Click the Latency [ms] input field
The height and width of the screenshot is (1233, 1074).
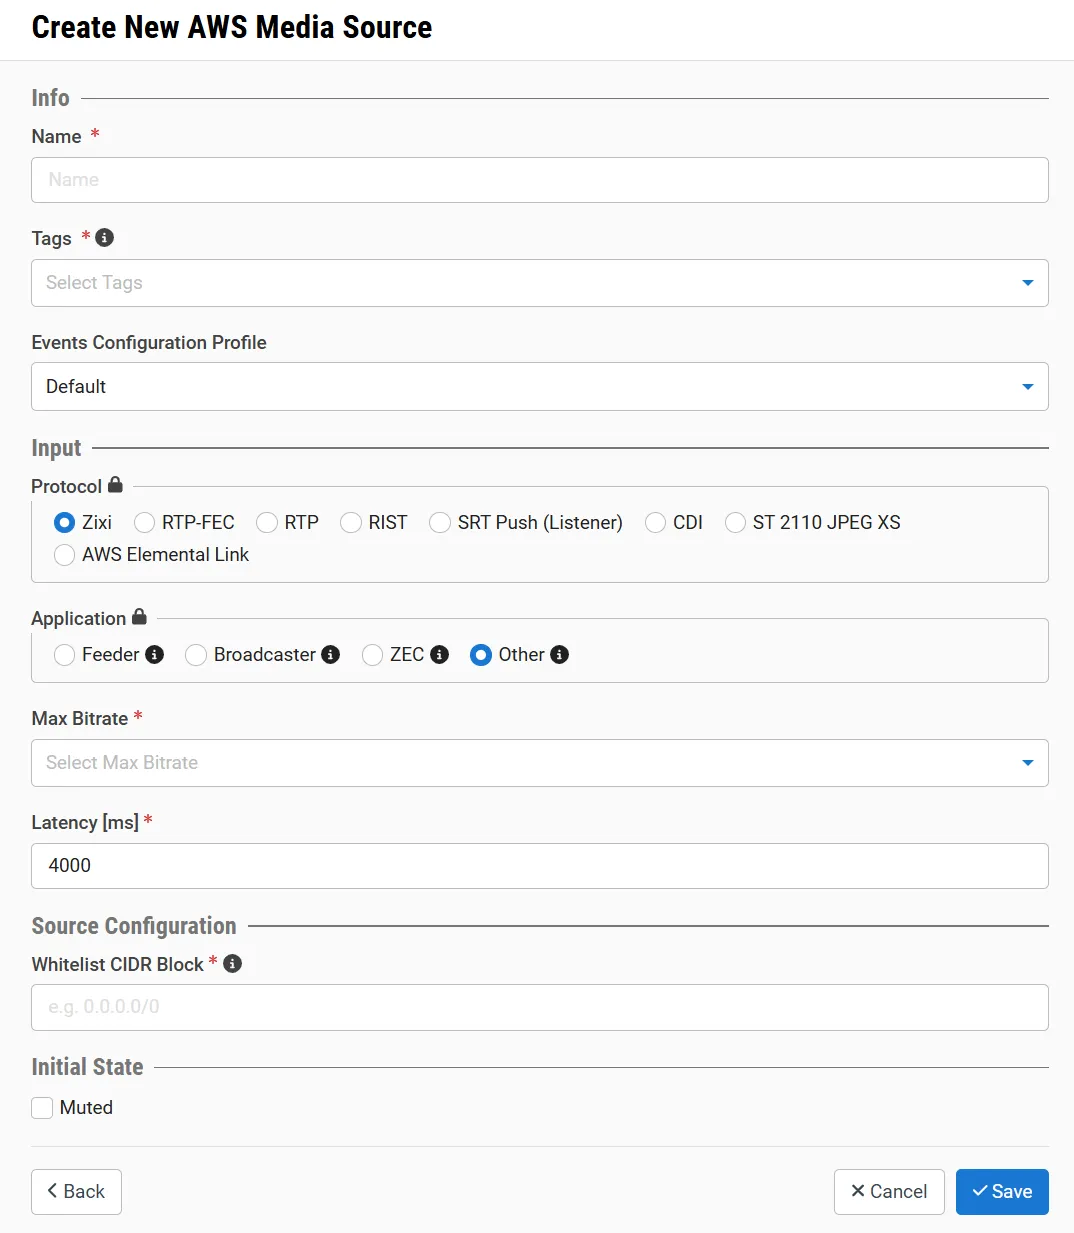click(540, 866)
